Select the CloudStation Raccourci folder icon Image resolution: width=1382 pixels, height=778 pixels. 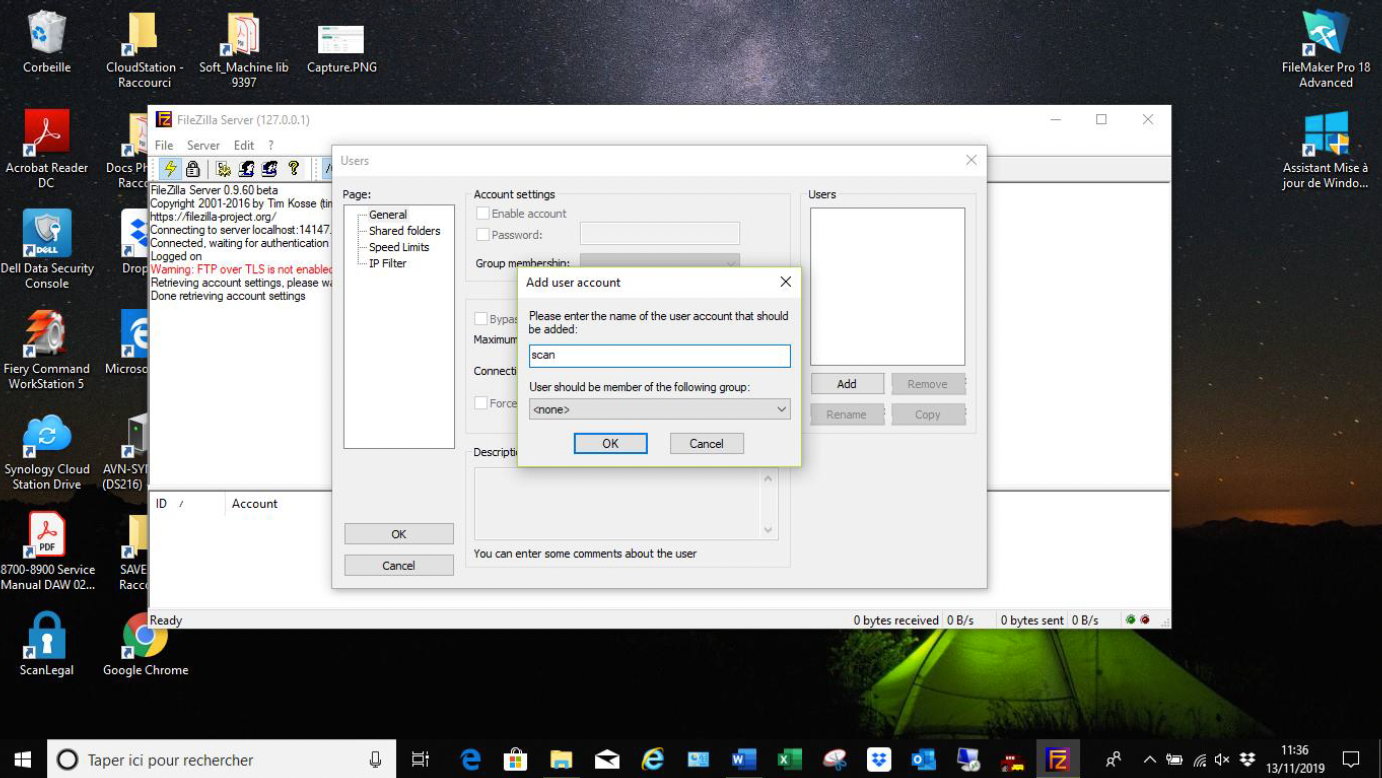pos(144,50)
